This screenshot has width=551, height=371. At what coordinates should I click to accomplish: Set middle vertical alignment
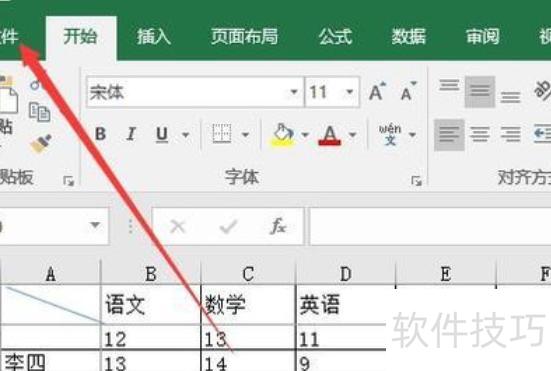(x=480, y=92)
